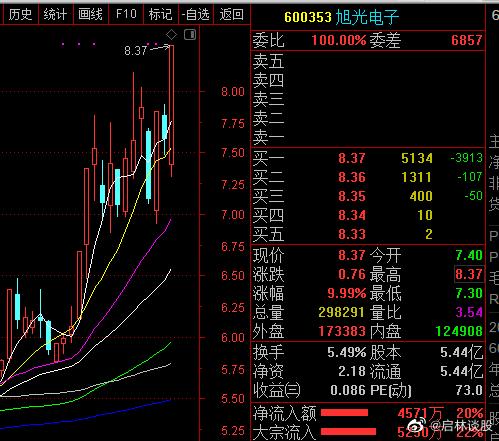This screenshot has width=499, height=441.
Task: Click 现价 value 8.37
Action: pyautogui.click(x=352, y=255)
